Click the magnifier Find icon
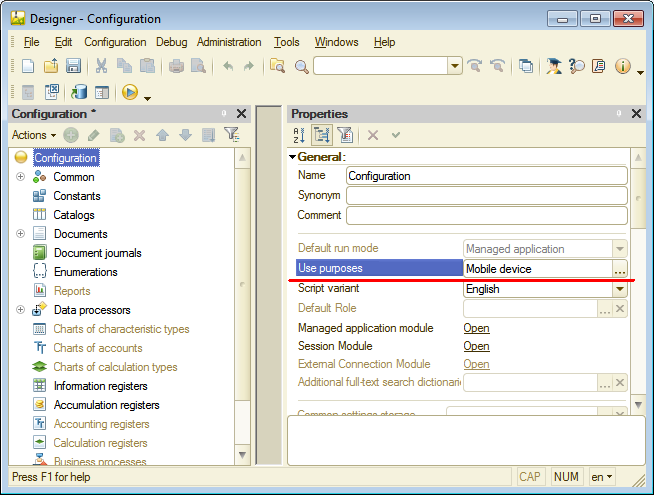 [x=301, y=67]
